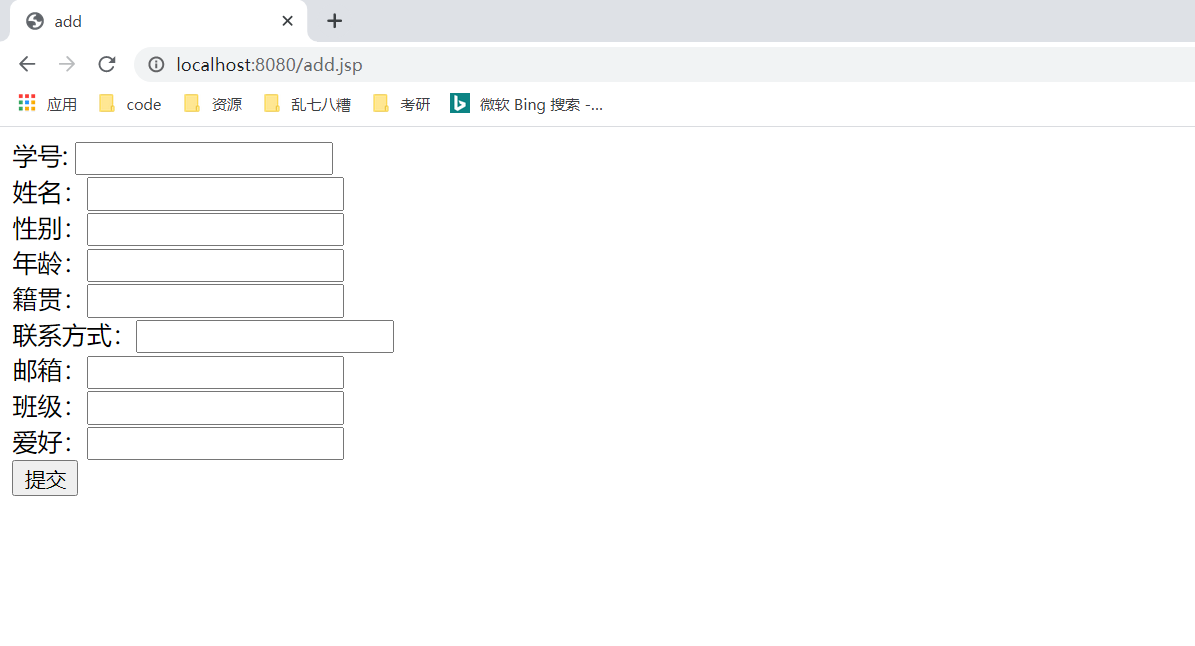View site information icon in address bar

click(x=156, y=65)
